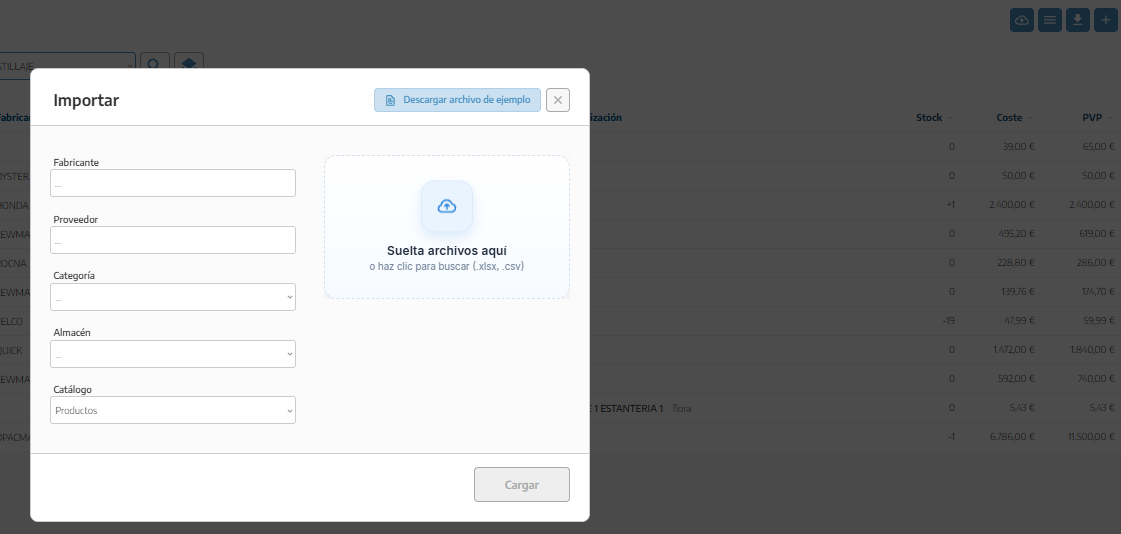1121x534 pixels.
Task: Click the cloud upload icon in drop zone
Action: pyautogui.click(x=447, y=207)
